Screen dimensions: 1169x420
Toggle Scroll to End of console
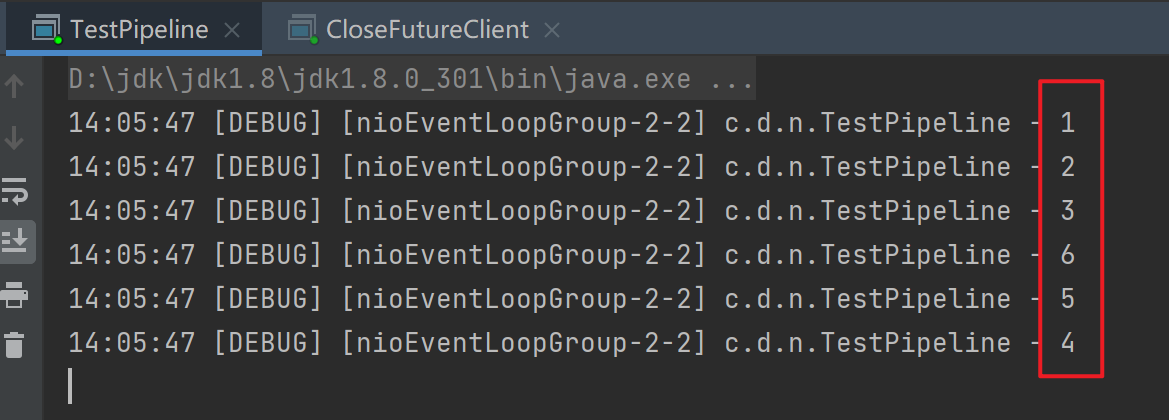point(16,241)
